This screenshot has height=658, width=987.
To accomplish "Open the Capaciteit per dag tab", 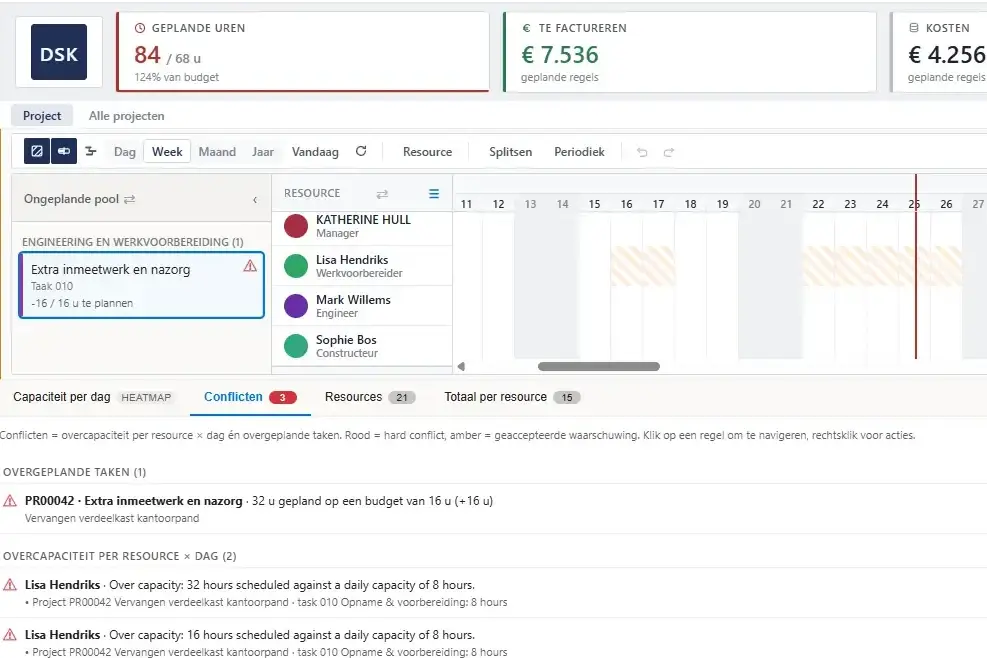I will 92,397.
